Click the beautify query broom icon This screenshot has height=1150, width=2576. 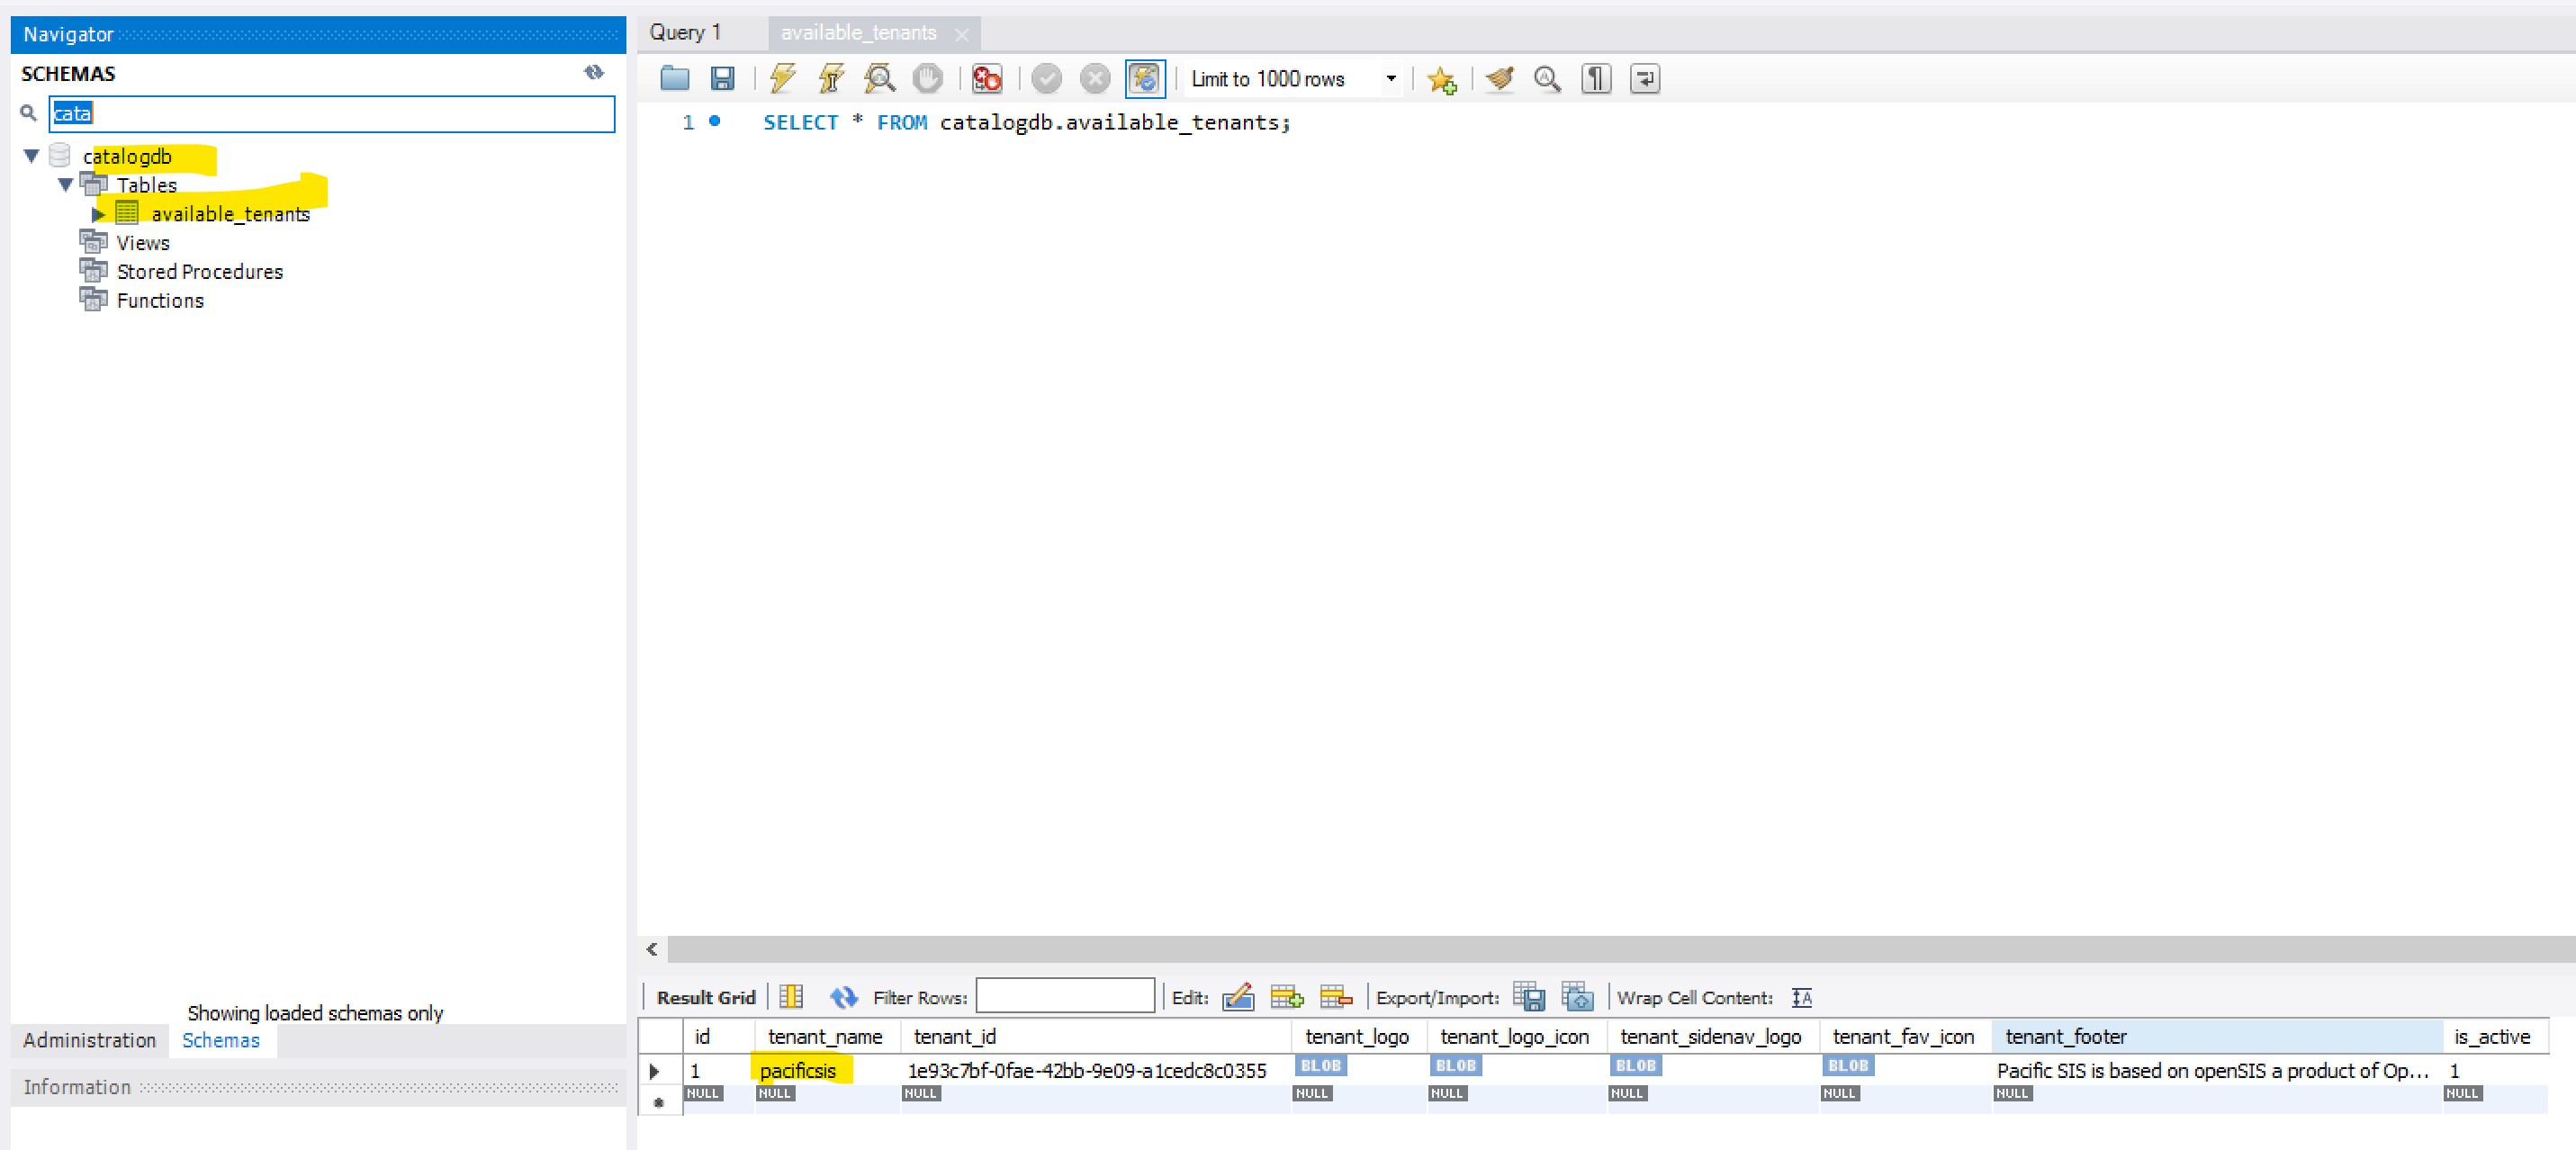[x=1499, y=78]
